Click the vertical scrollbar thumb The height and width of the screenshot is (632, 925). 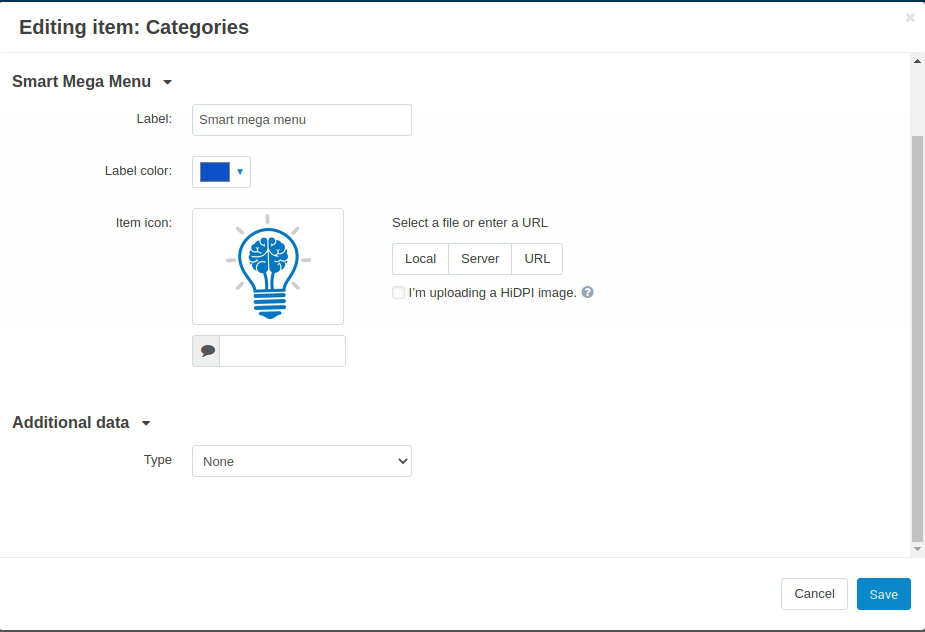tap(917, 339)
